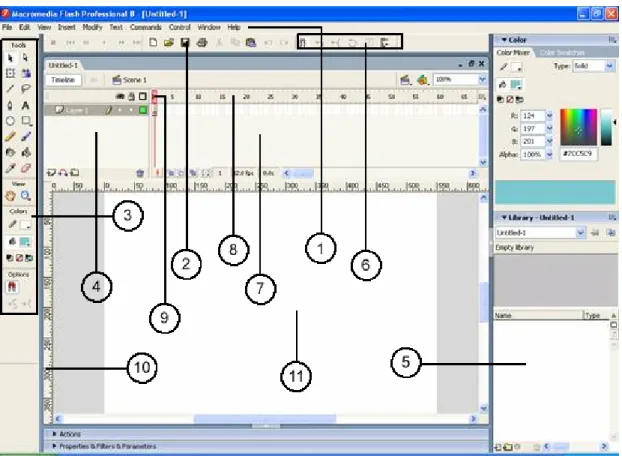The height and width of the screenshot is (456, 622).
Task: Reset to black and white in Tools colors
Action: [10, 258]
